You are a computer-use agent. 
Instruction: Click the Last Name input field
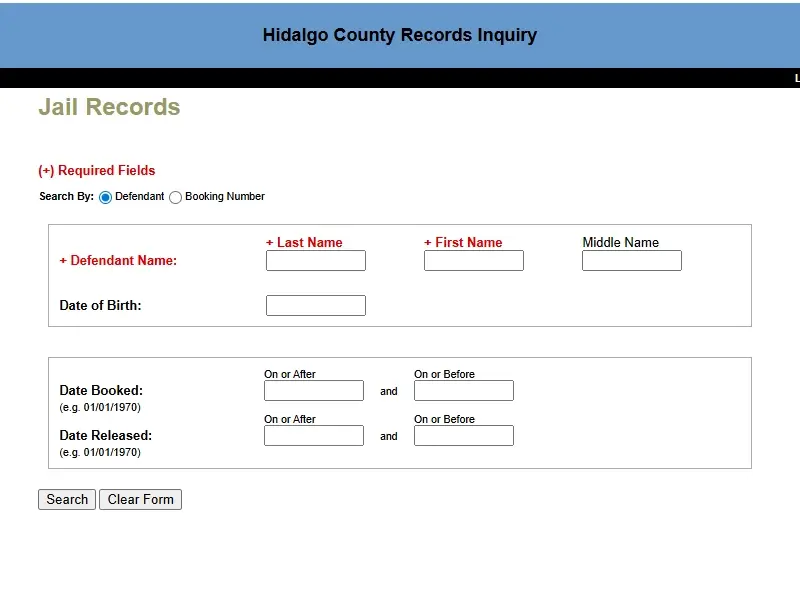pyautogui.click(x=315, y=260)
